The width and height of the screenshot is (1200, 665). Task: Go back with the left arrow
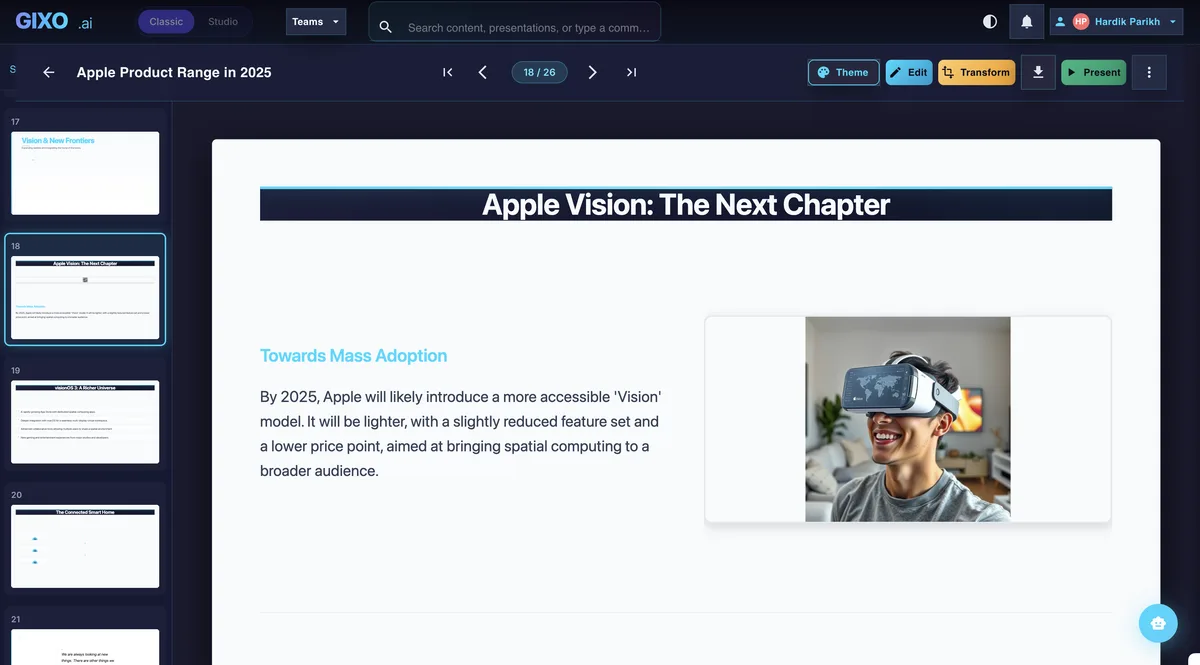[49, 72]
